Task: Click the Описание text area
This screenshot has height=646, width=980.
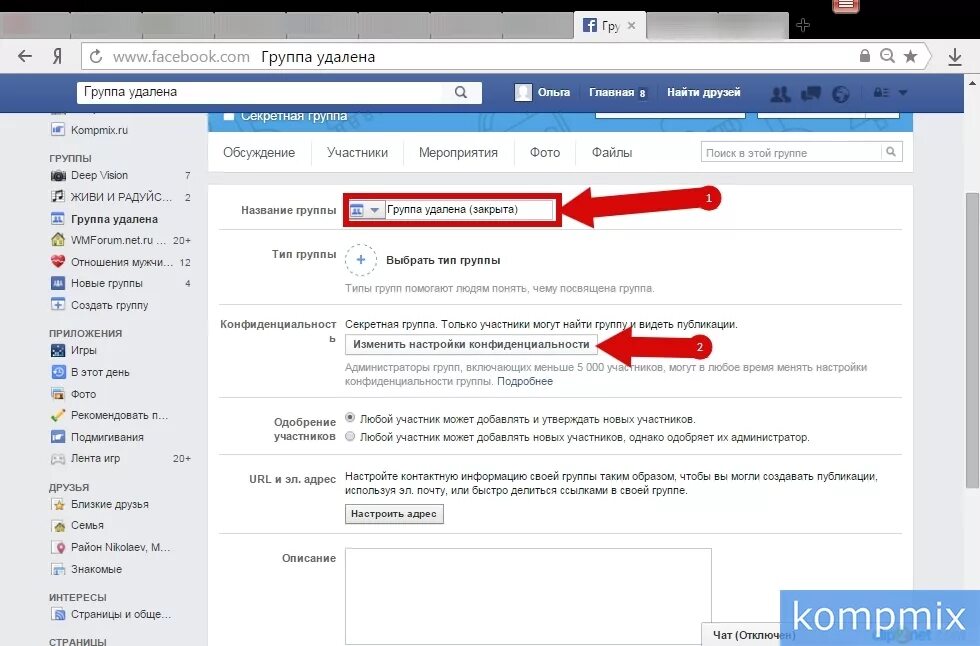Action: pyautogui.click(x=528, y=597)
